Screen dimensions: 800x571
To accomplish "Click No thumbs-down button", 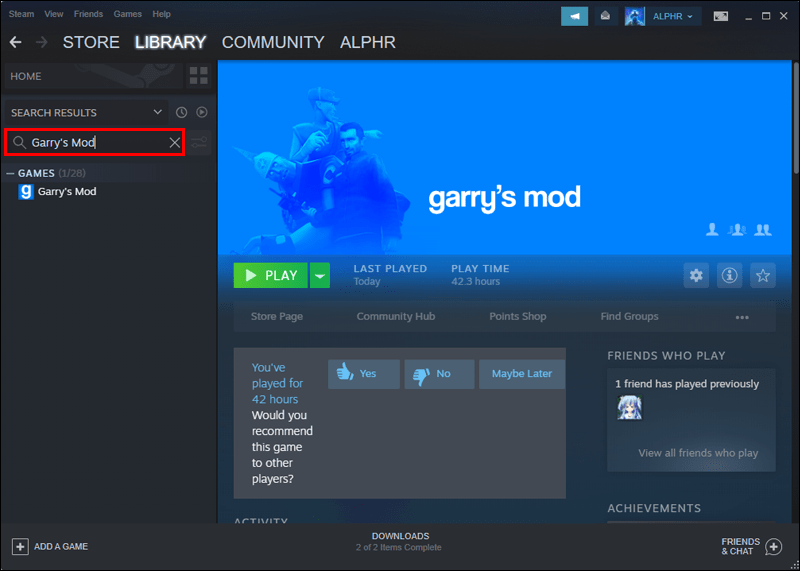I will click(x=439, y=374).
